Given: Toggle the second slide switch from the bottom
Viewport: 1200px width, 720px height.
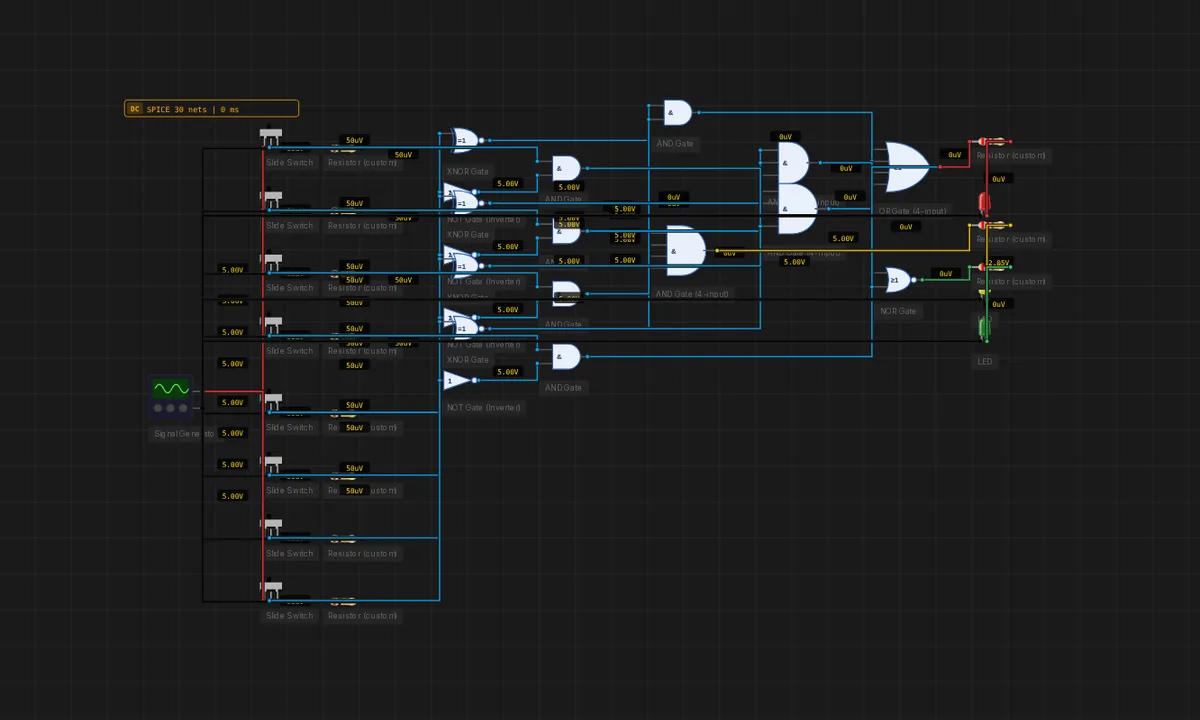Looking at the screenshot, I should point(271,527).
